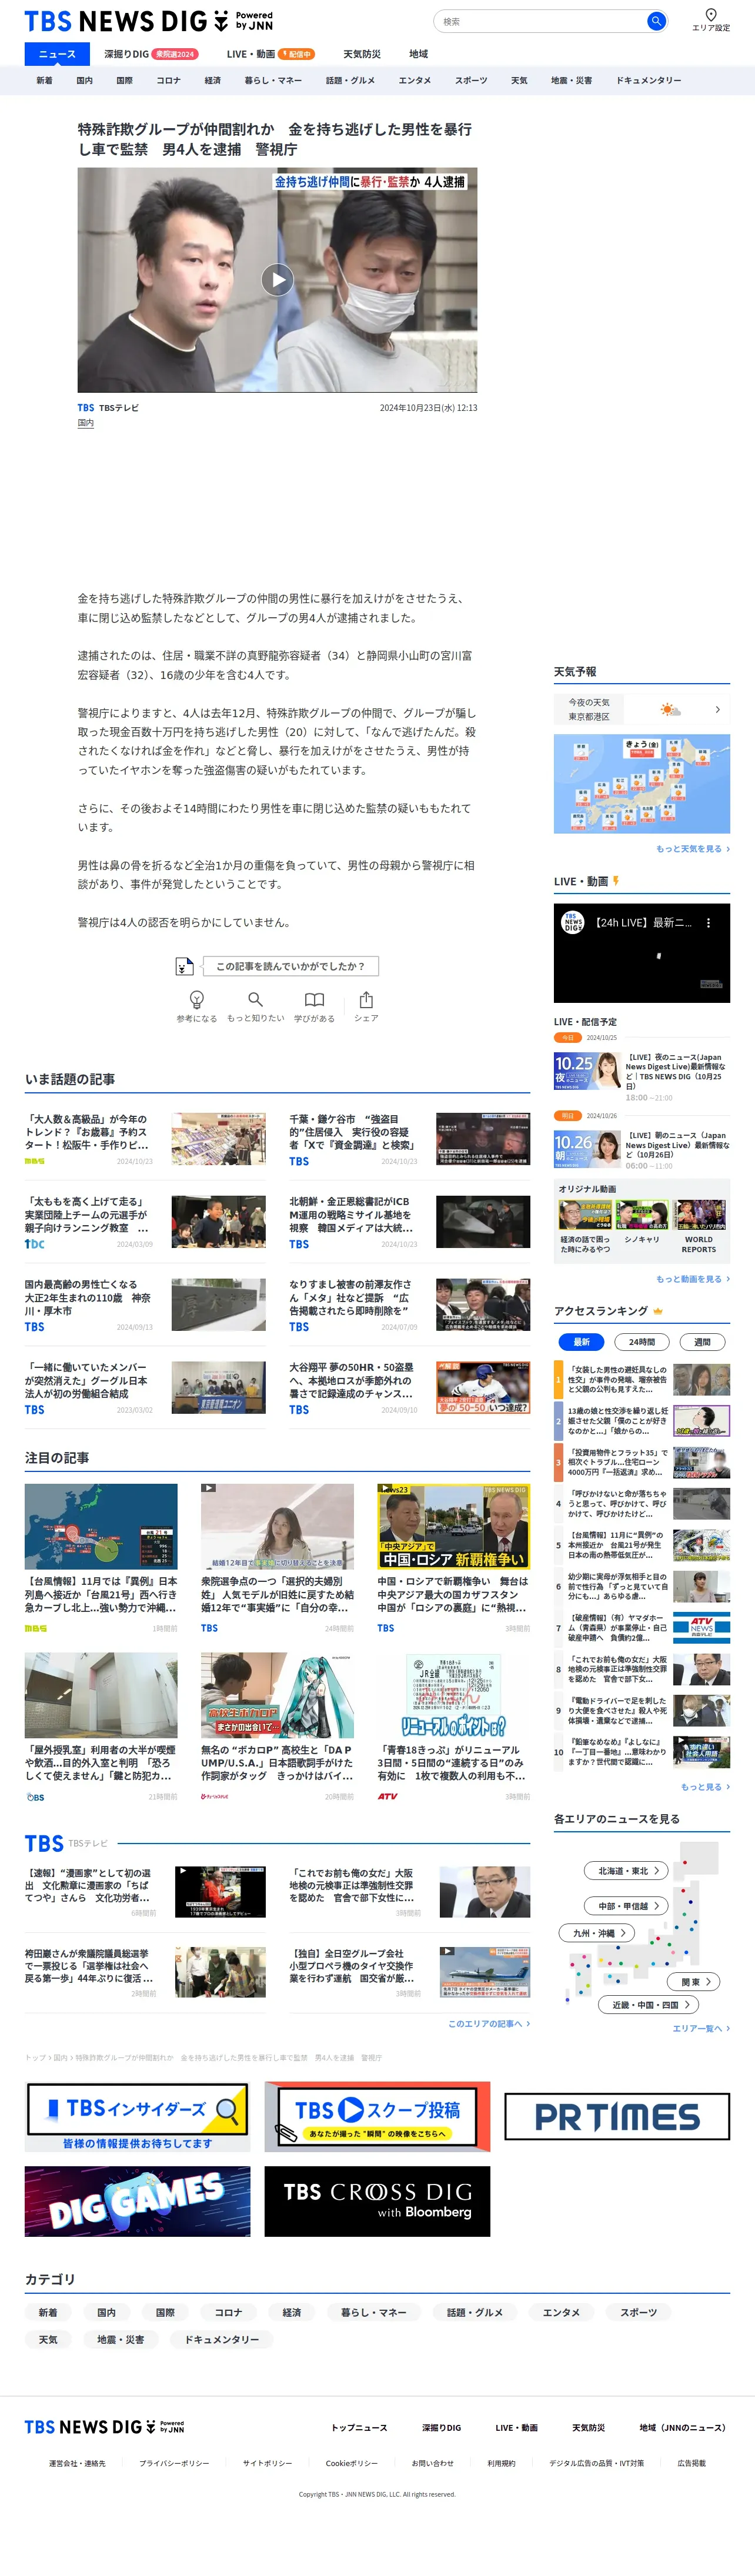Open the 経済 category pill near the footer

click(292, 2312)
